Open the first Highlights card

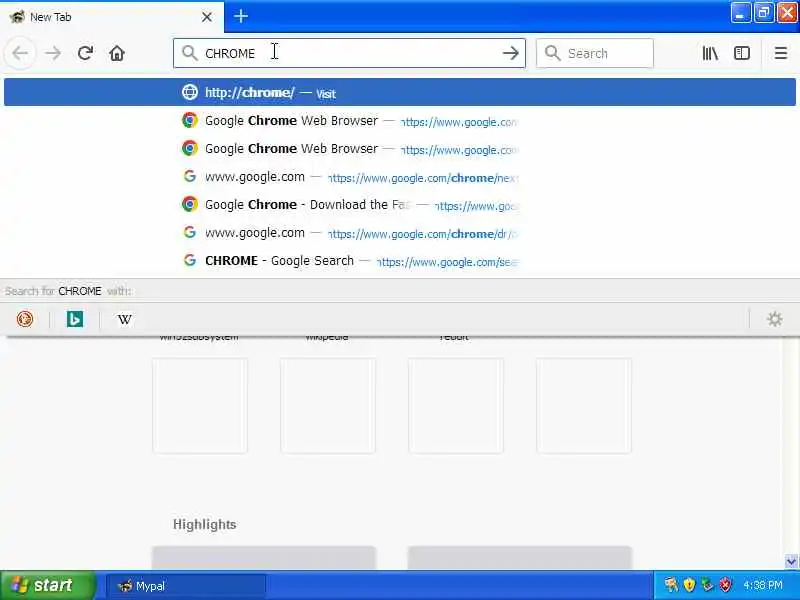pos(264,558)
